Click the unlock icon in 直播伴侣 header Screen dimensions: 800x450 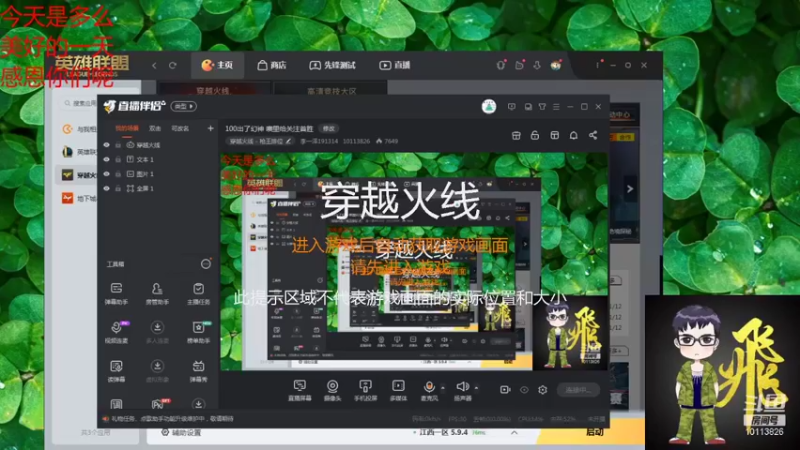(x=535, y=135)
